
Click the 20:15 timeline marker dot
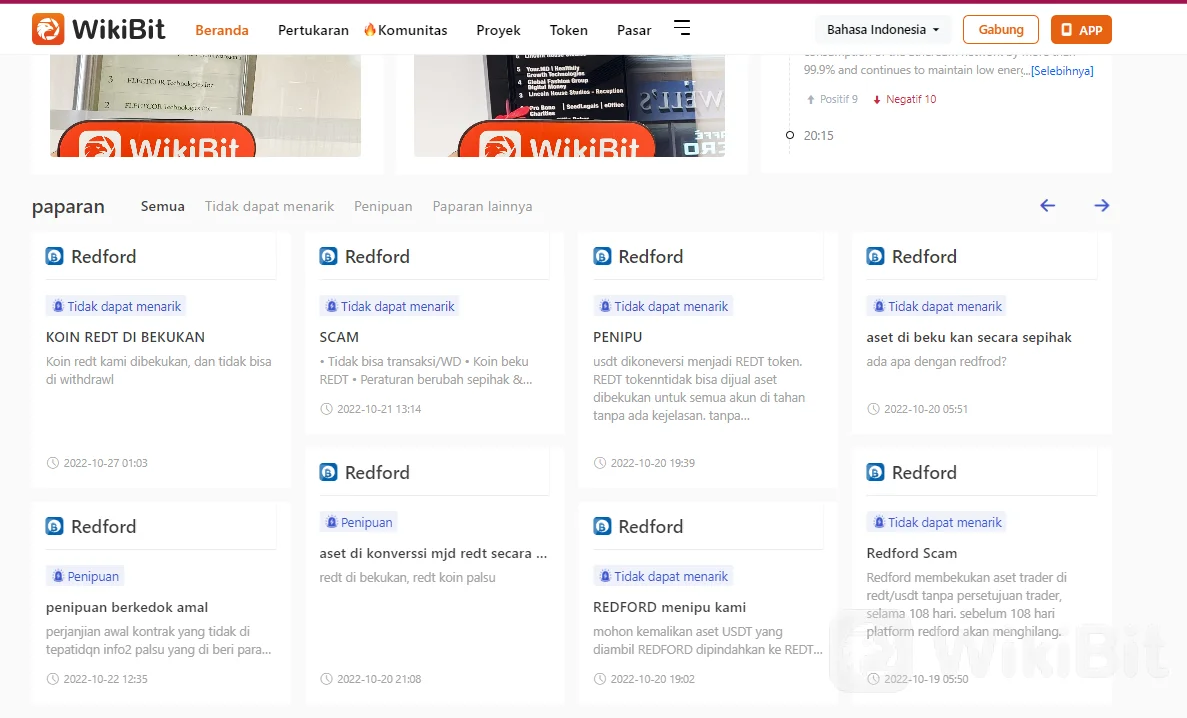click(790, 135)
